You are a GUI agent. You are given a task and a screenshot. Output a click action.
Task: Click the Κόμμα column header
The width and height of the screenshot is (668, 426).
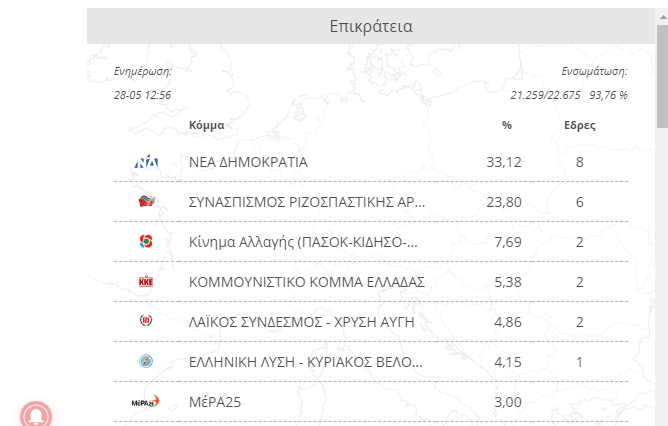[x=206, y=126]
